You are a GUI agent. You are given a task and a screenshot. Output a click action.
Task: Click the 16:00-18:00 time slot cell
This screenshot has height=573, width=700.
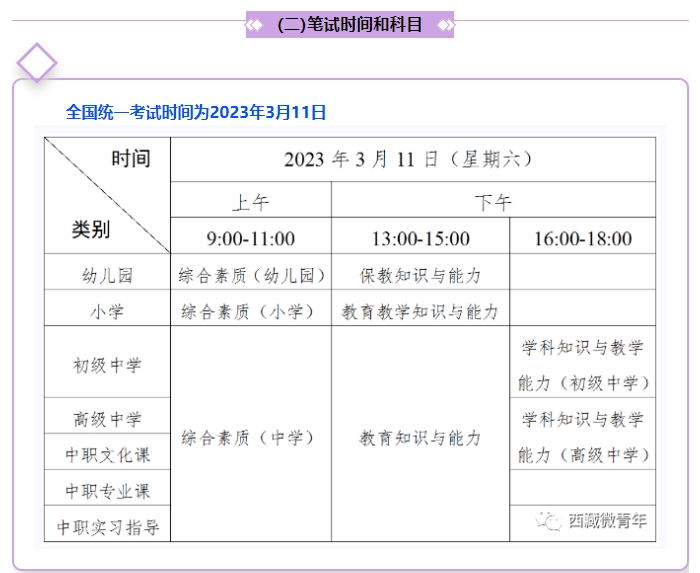tap(583, 236)
